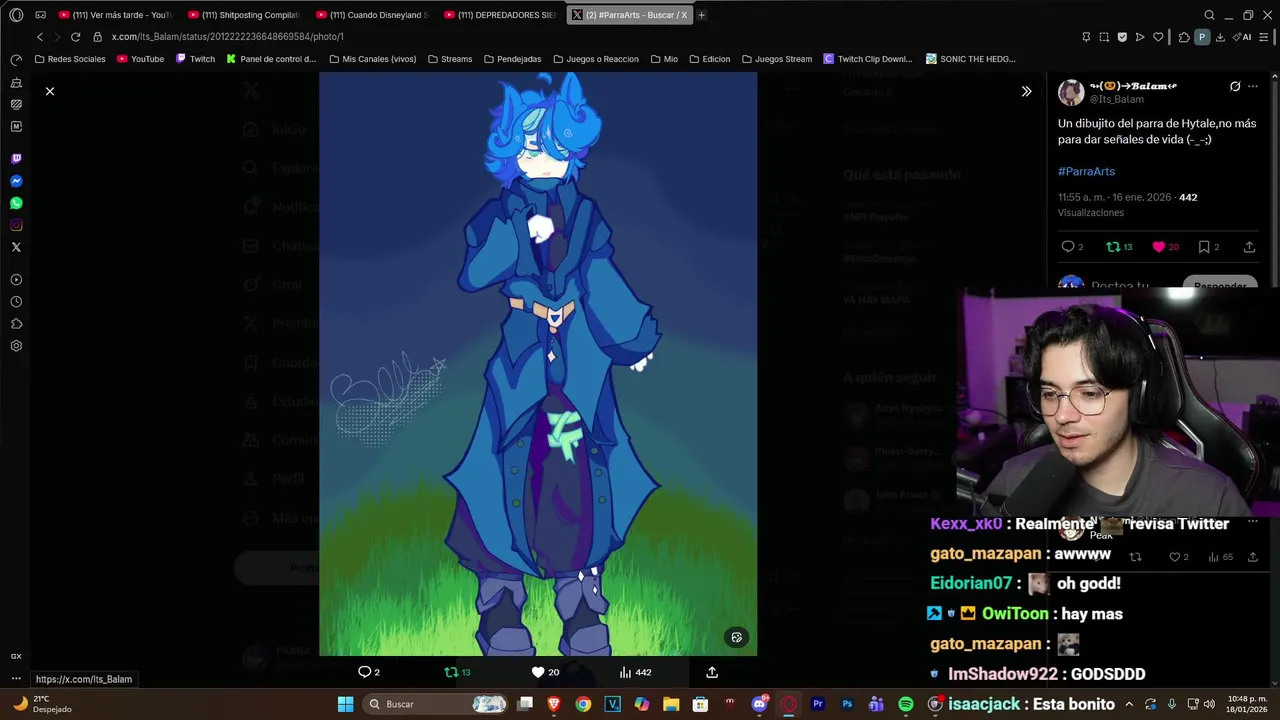
Task: Click the tweet author's avatar
Action: (x=1071, y=93)
